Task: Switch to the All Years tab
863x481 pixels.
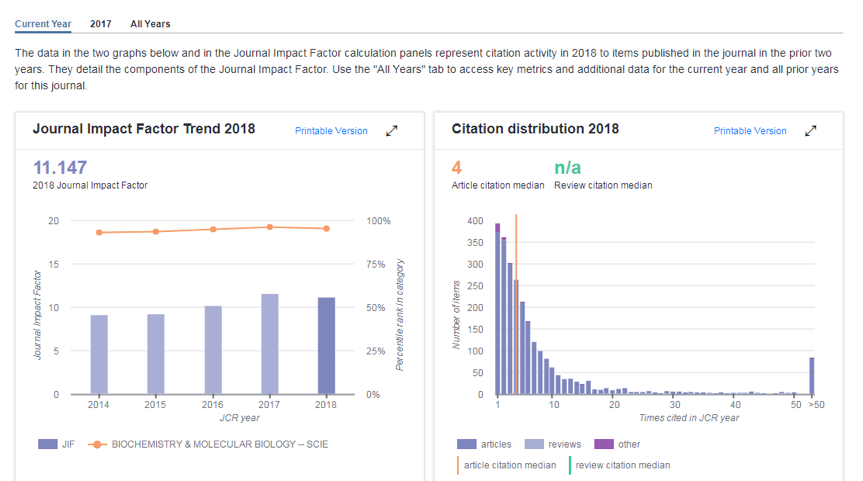Action: pyautogui.click(x=150, y=23)
